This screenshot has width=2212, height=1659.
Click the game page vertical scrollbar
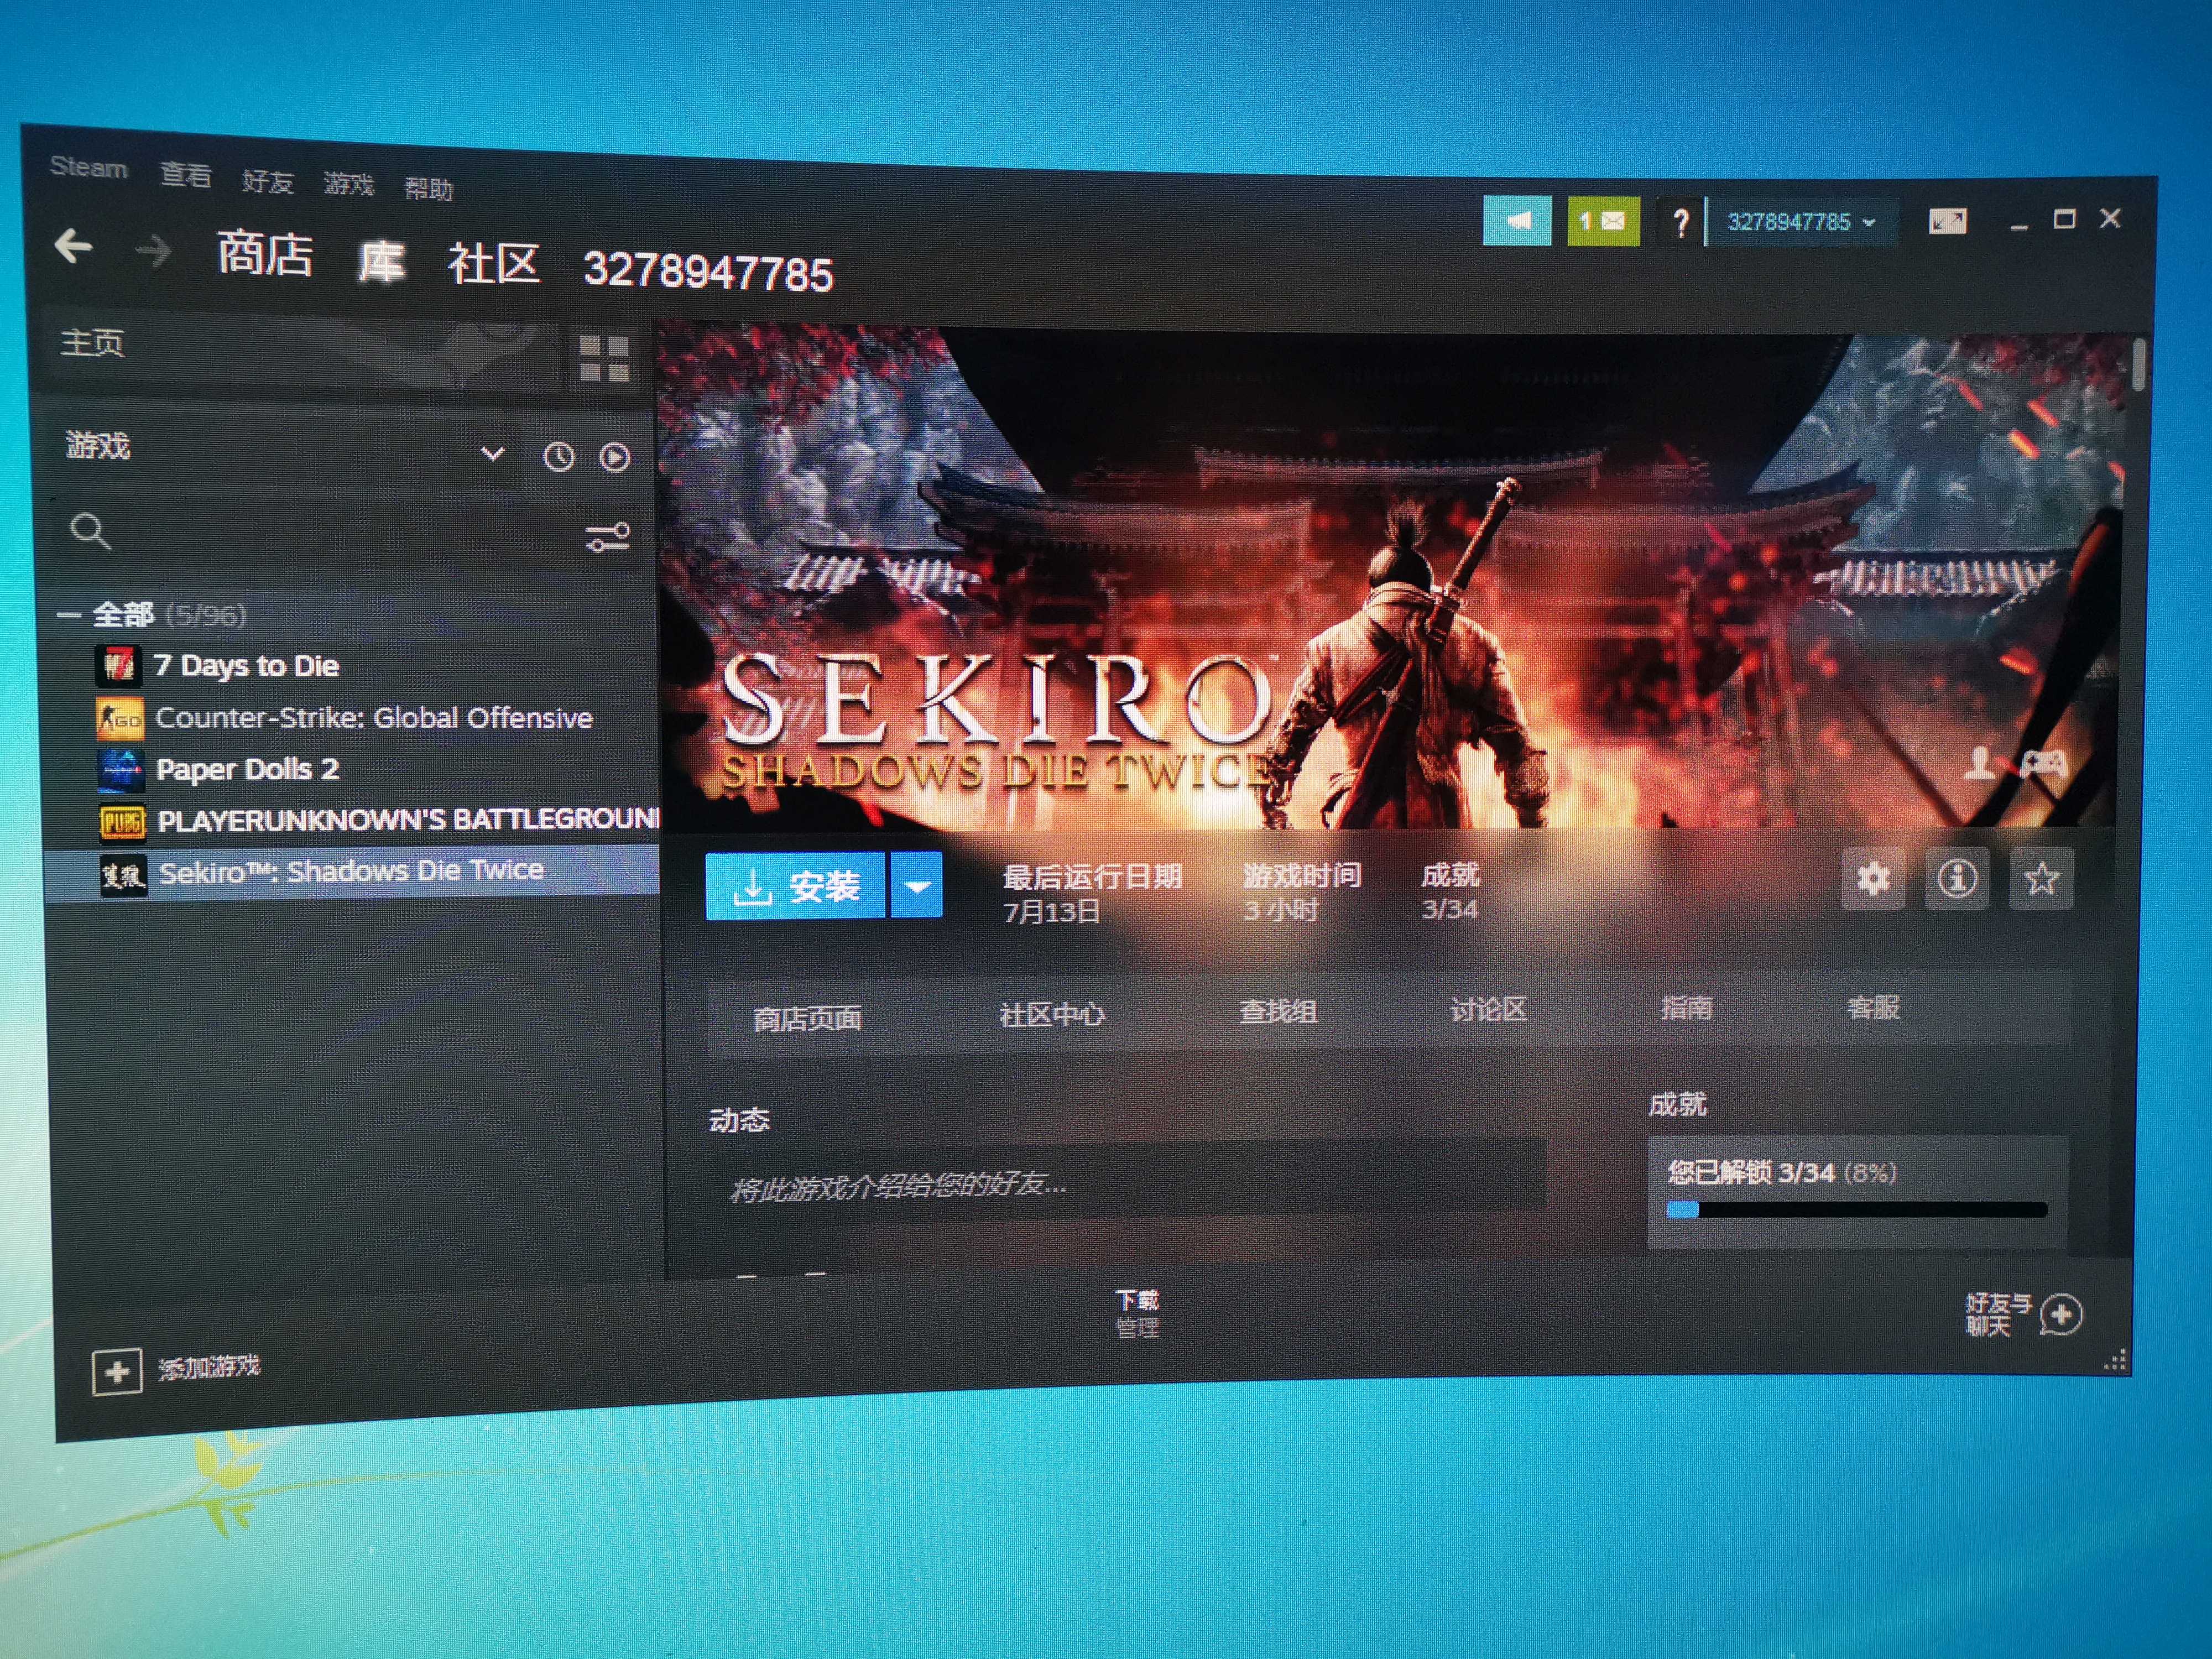pos(2139,365)
